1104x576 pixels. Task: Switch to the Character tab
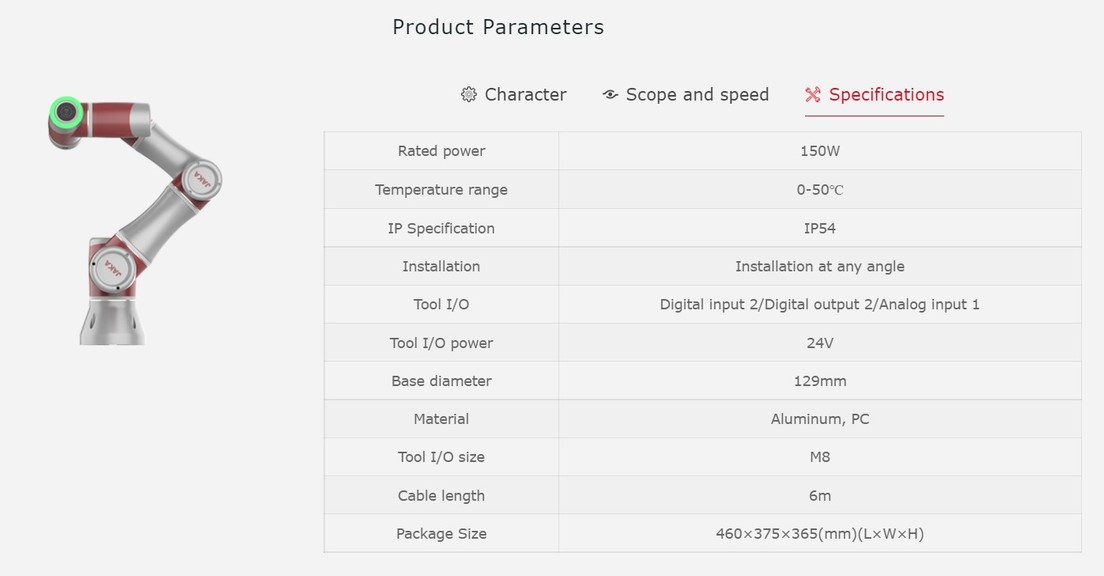coord(513,94)
